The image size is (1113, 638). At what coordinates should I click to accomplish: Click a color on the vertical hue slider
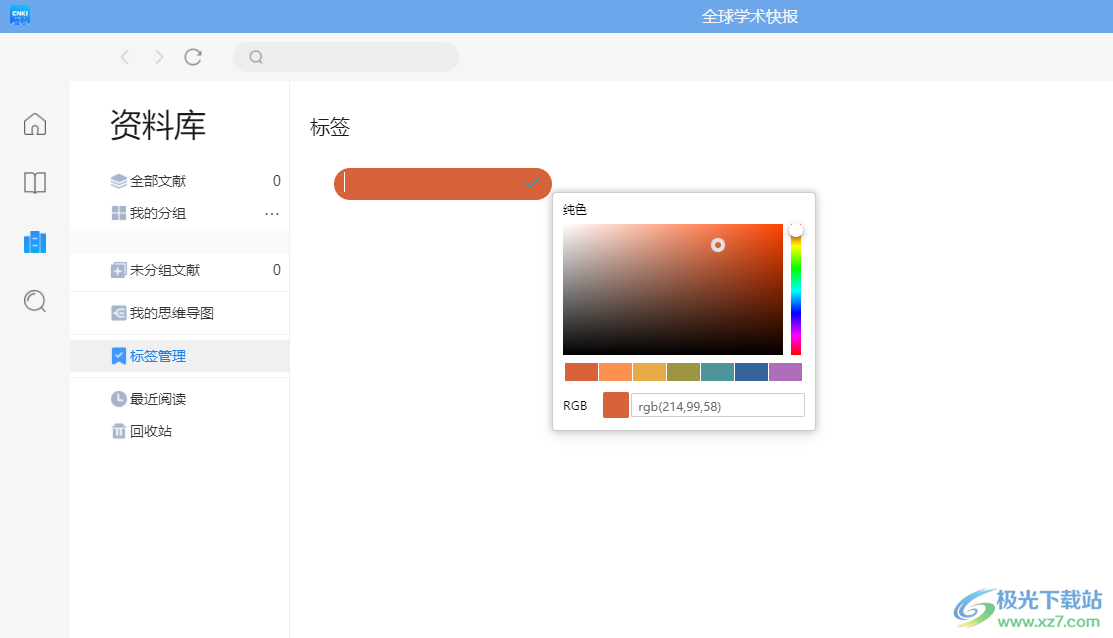[x=795, y=290]
